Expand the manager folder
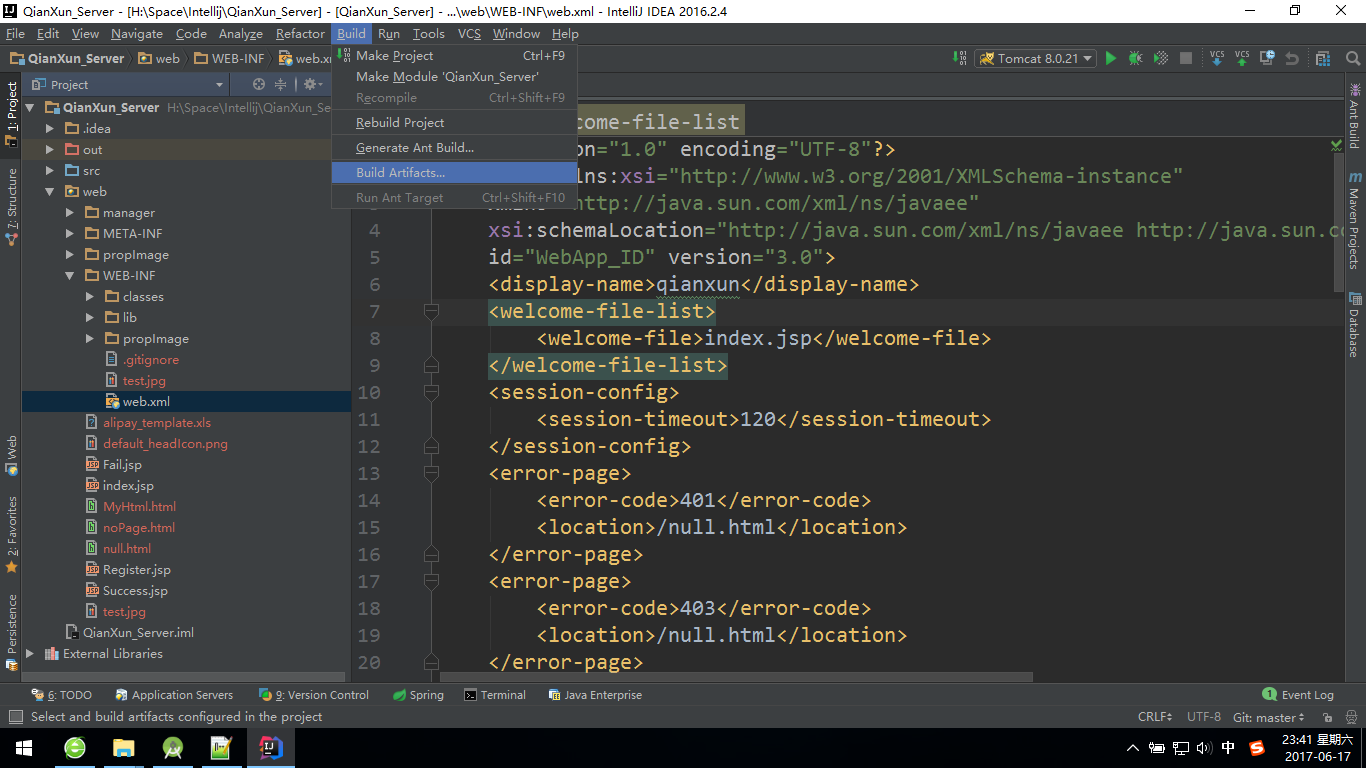This screenshot has width=1366, height=768. point(70,213)
